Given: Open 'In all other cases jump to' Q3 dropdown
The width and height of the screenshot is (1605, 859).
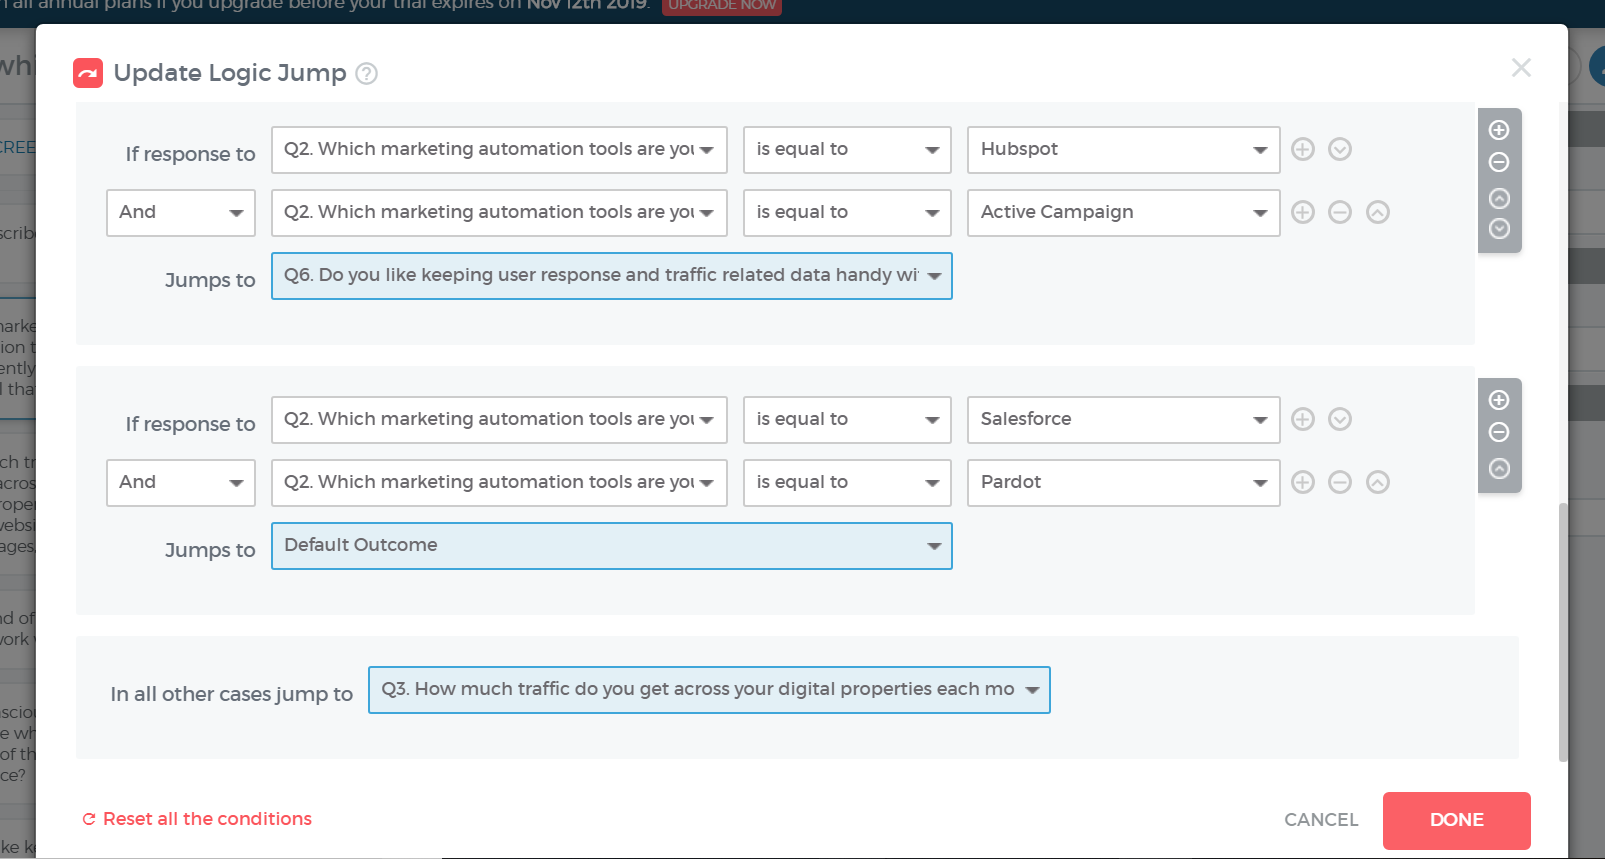Looking at the screenshot, I should click(709, 690).
